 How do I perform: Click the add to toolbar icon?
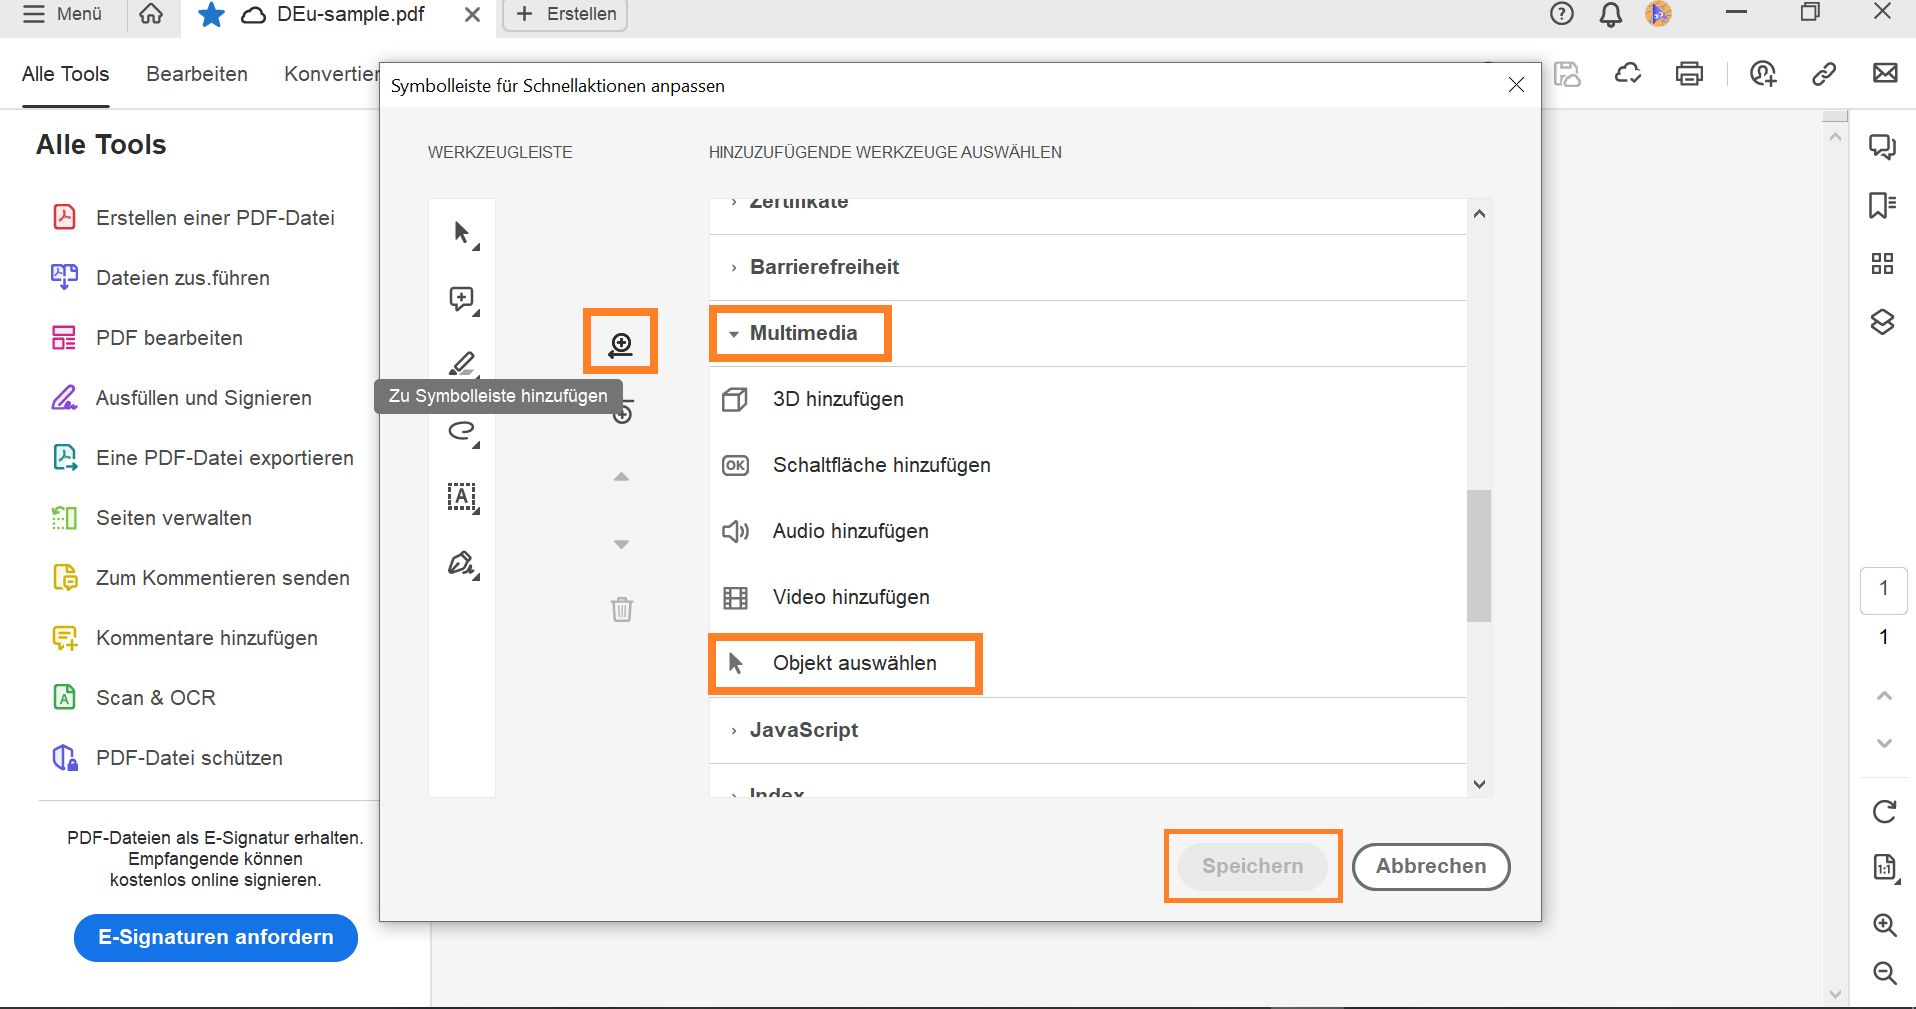621,343
